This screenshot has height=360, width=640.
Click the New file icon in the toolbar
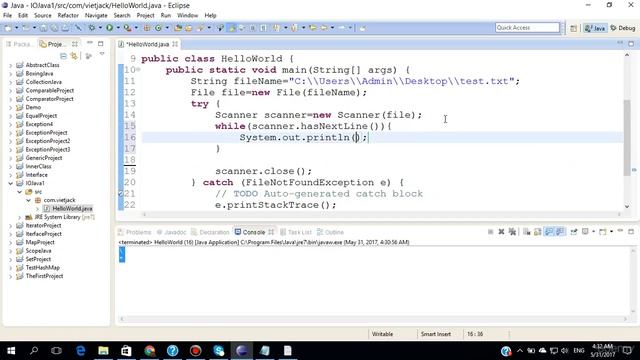click(8, 28)
